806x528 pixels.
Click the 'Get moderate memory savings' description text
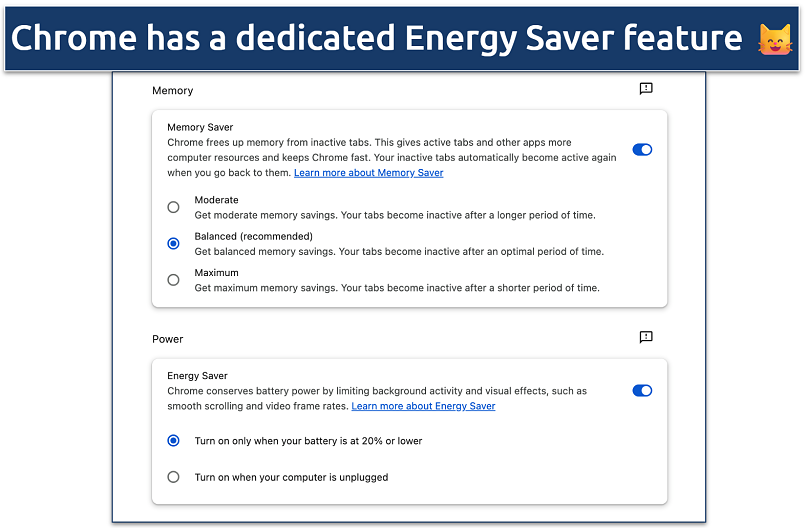click(396, 215)
